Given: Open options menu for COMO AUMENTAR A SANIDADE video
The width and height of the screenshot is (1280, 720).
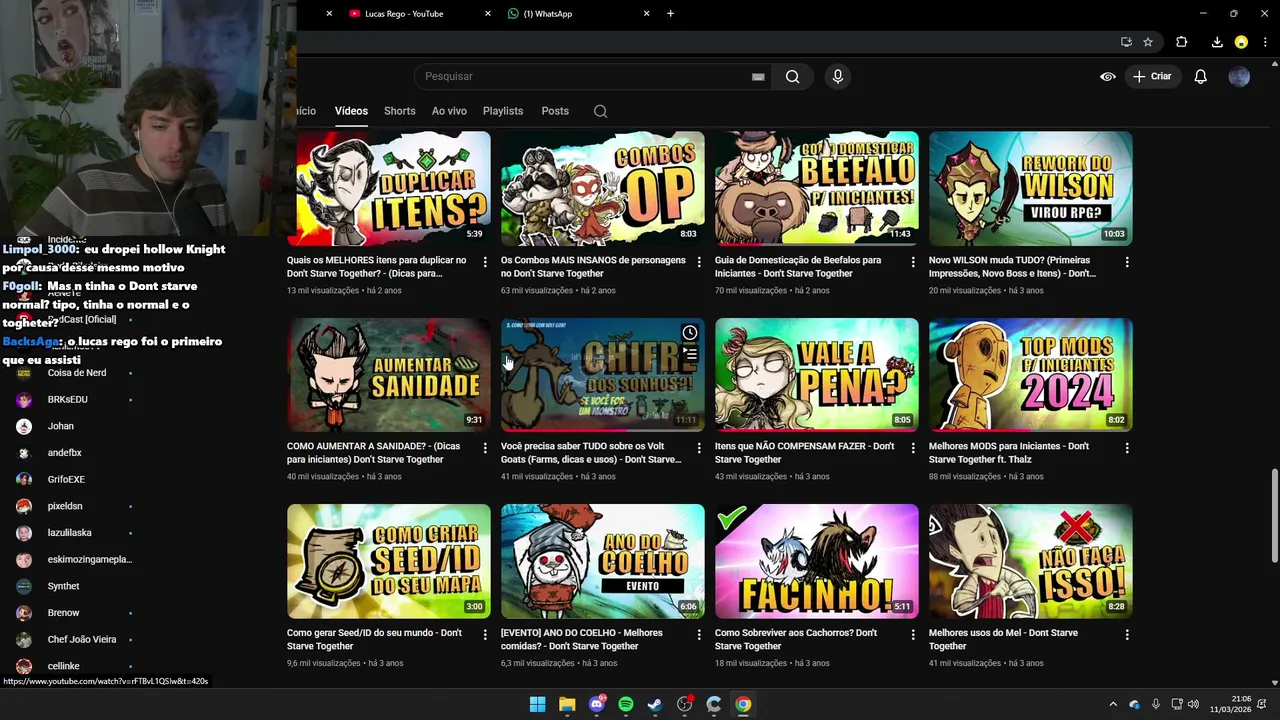Looking at the screenshot, I should [x=485, y=448].
